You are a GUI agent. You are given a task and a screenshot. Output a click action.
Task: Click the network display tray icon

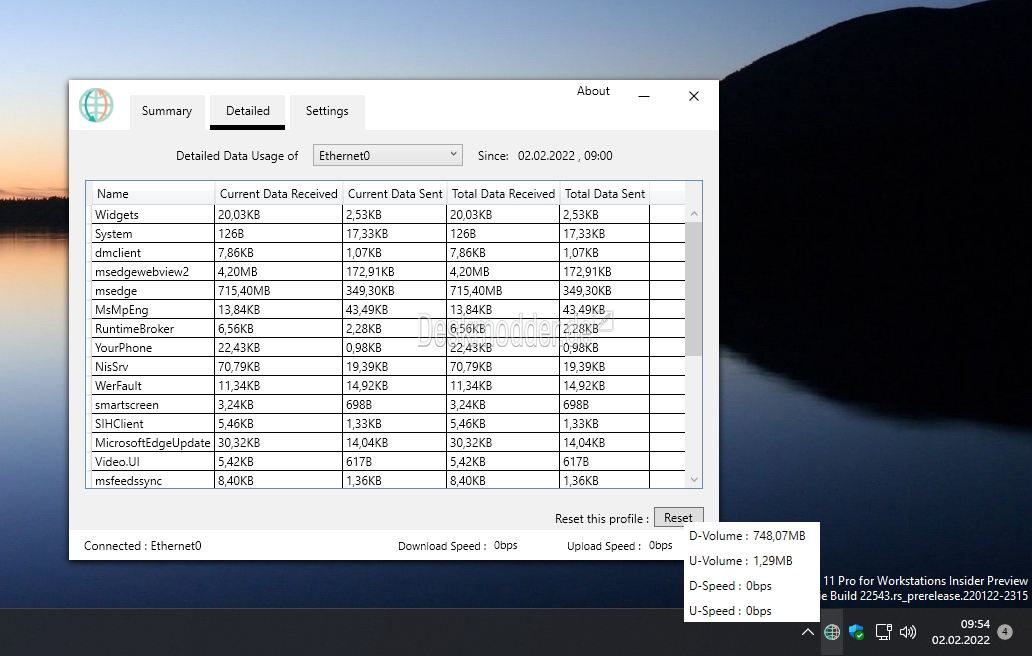point(883,632)
